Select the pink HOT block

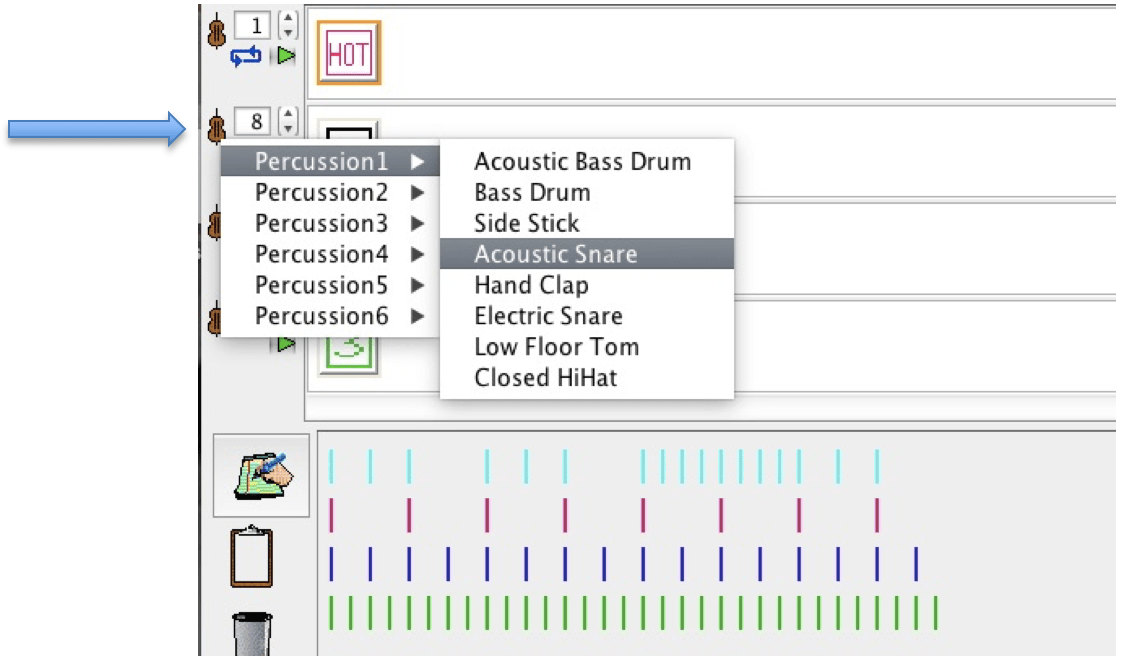point(349,52)
